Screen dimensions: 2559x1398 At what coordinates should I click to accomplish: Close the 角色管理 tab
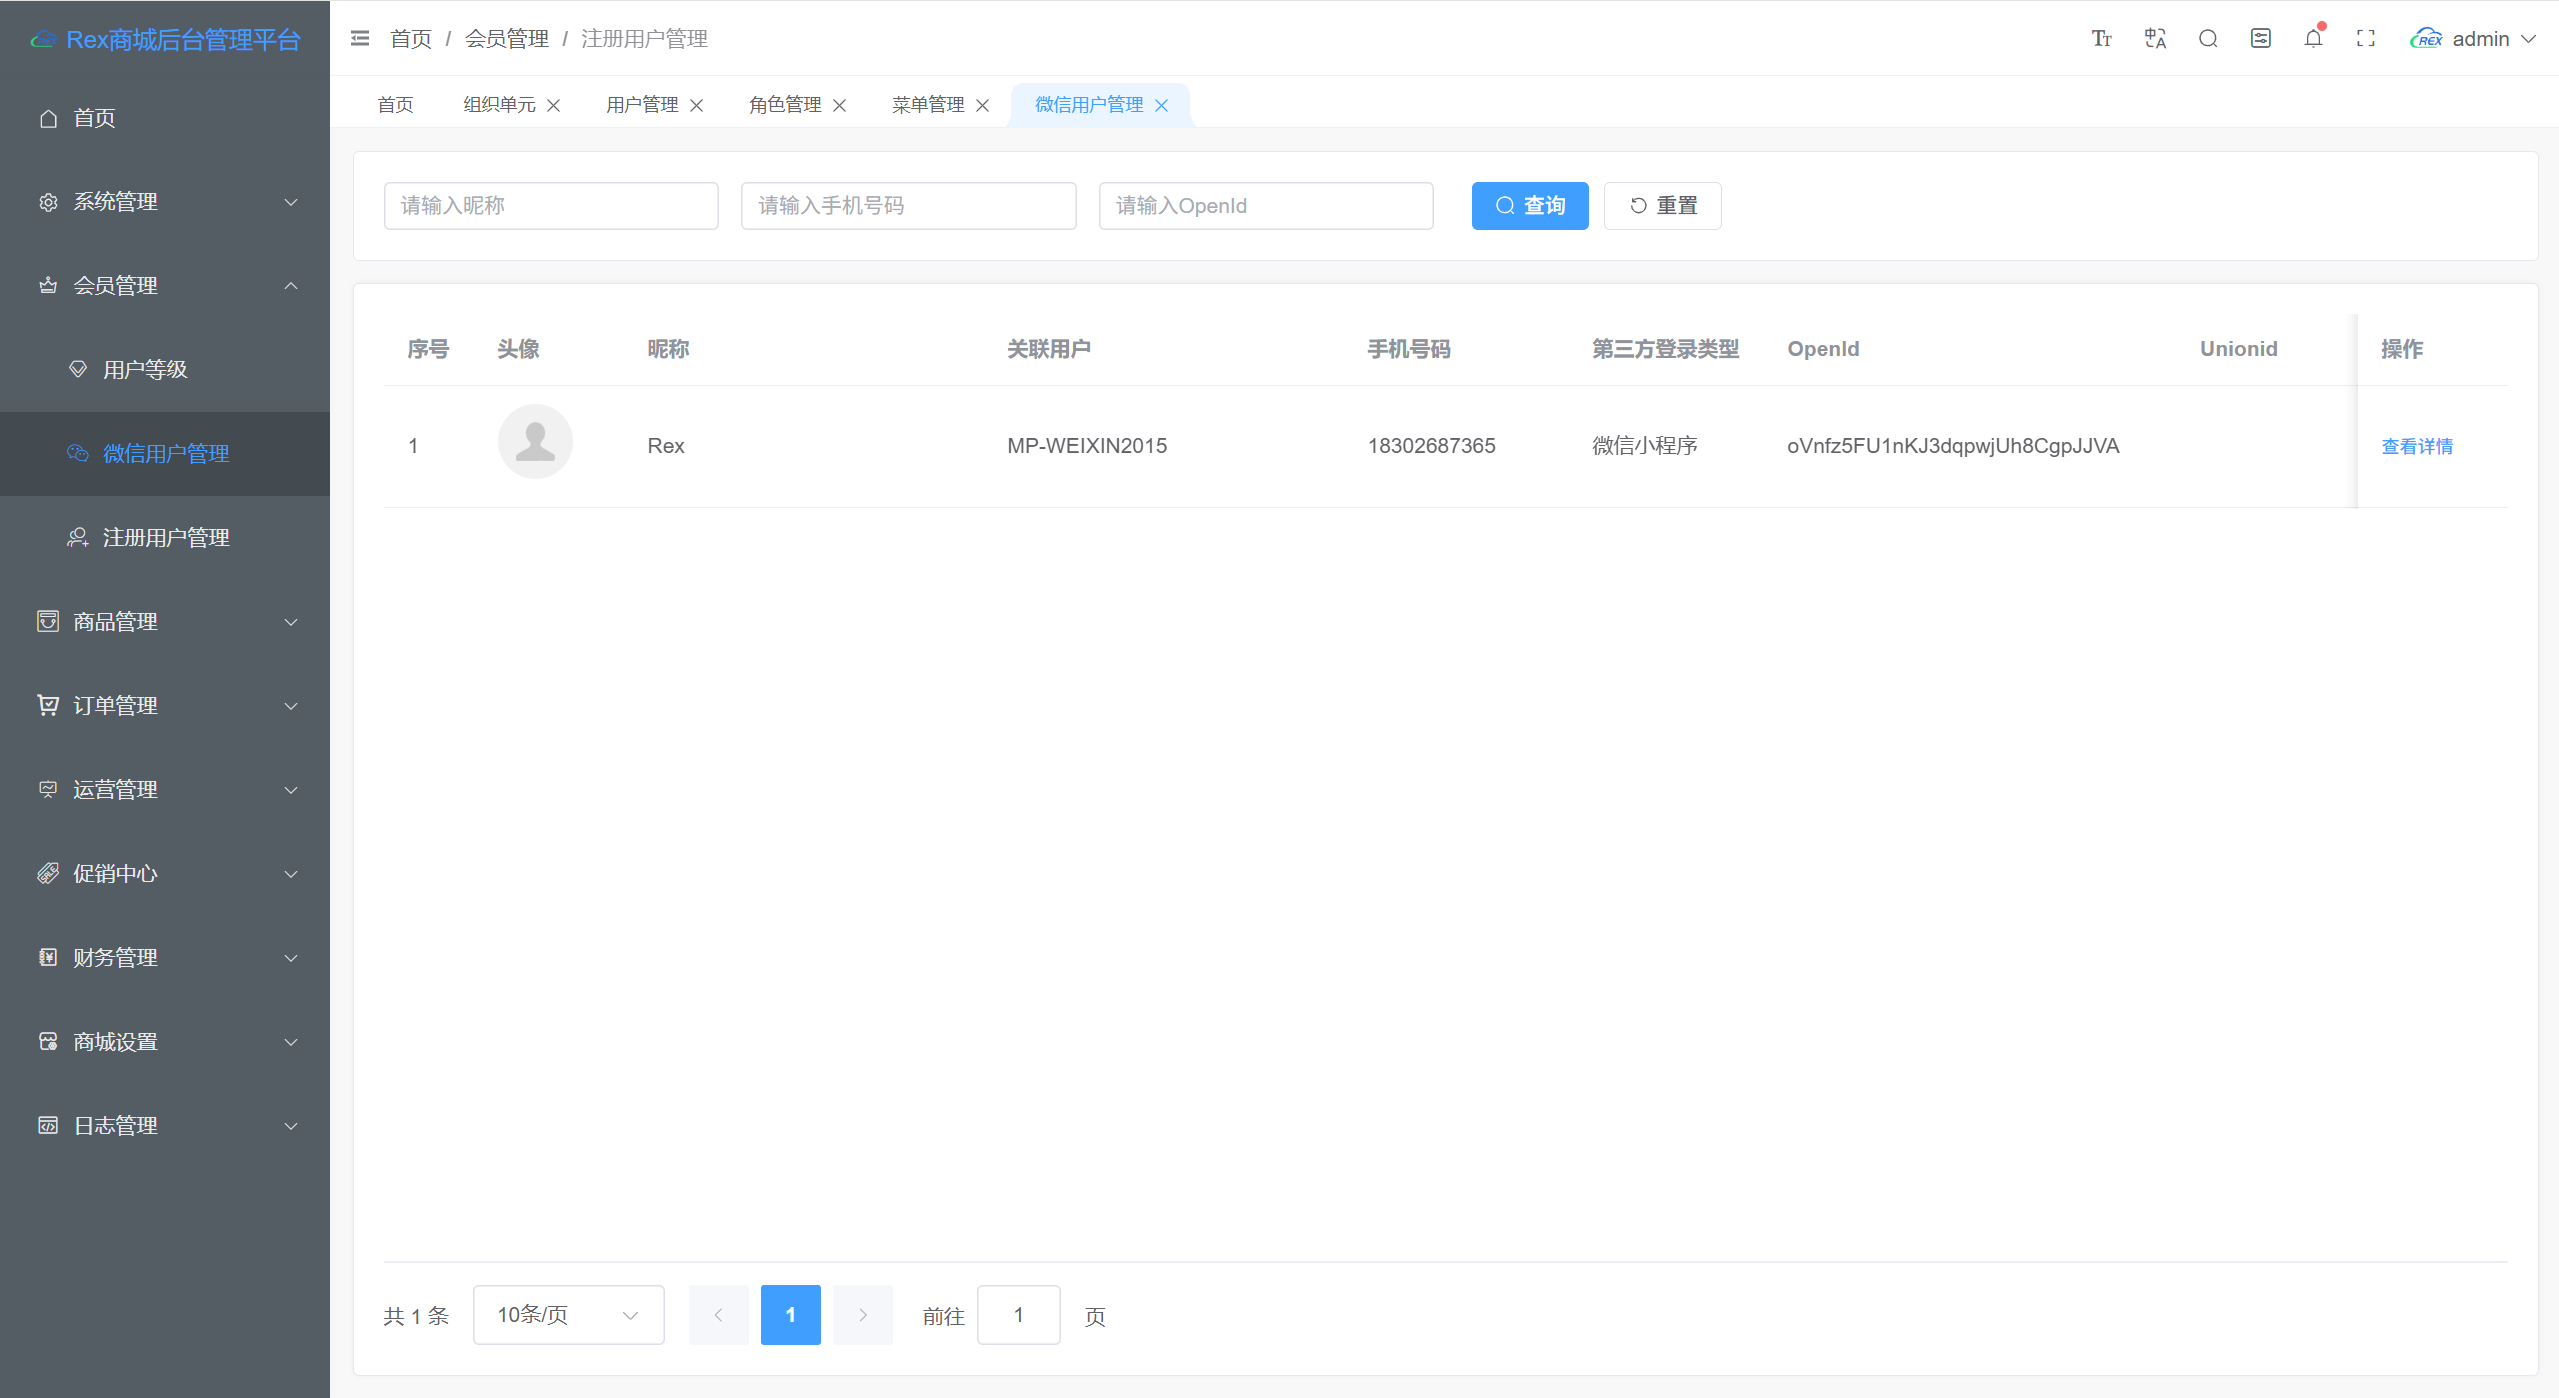[x=839, y=105]
